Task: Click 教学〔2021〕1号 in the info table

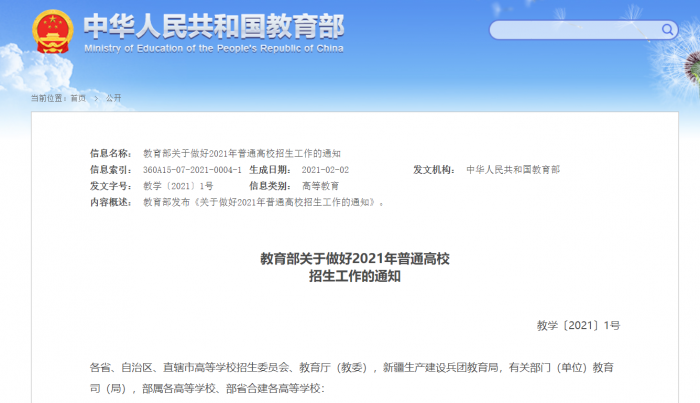Action: click(178, 186)
